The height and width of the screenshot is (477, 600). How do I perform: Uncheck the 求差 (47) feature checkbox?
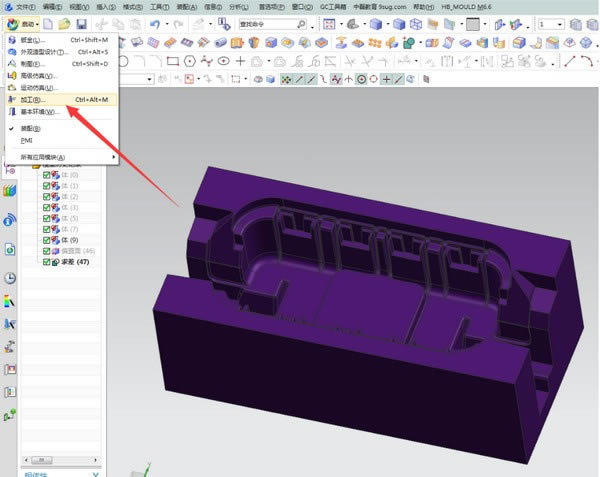[47, 261]
